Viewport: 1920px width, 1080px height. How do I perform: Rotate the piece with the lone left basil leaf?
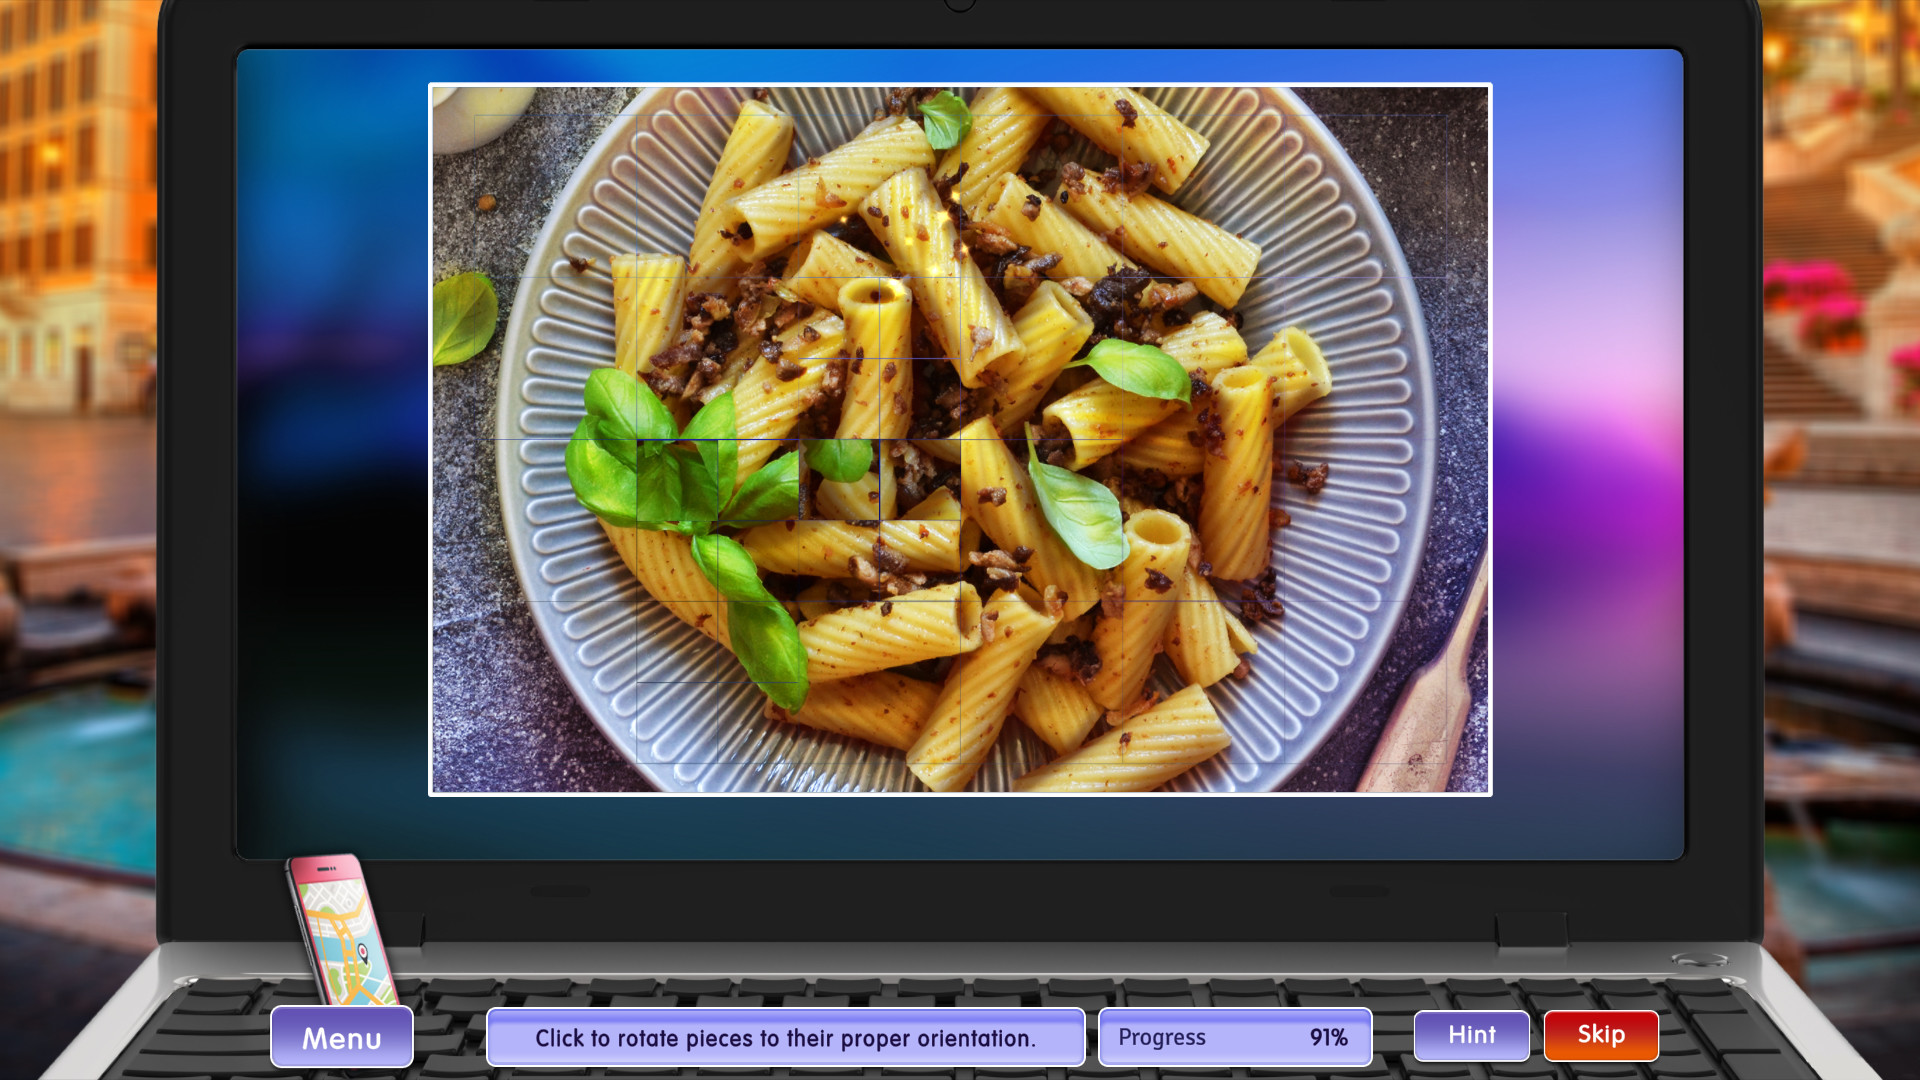tap(465, 320)
